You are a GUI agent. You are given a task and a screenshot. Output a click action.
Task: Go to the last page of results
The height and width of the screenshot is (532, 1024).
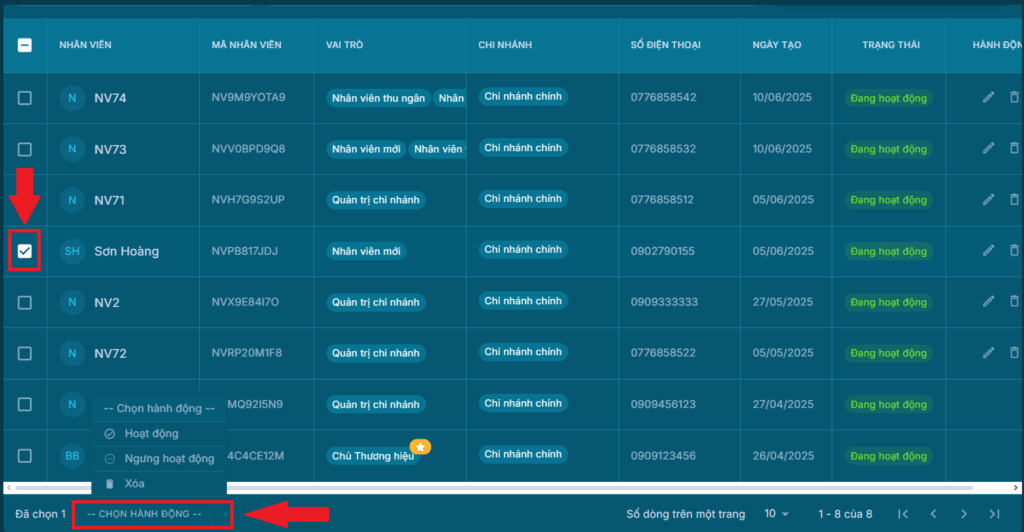coord(993,514)
